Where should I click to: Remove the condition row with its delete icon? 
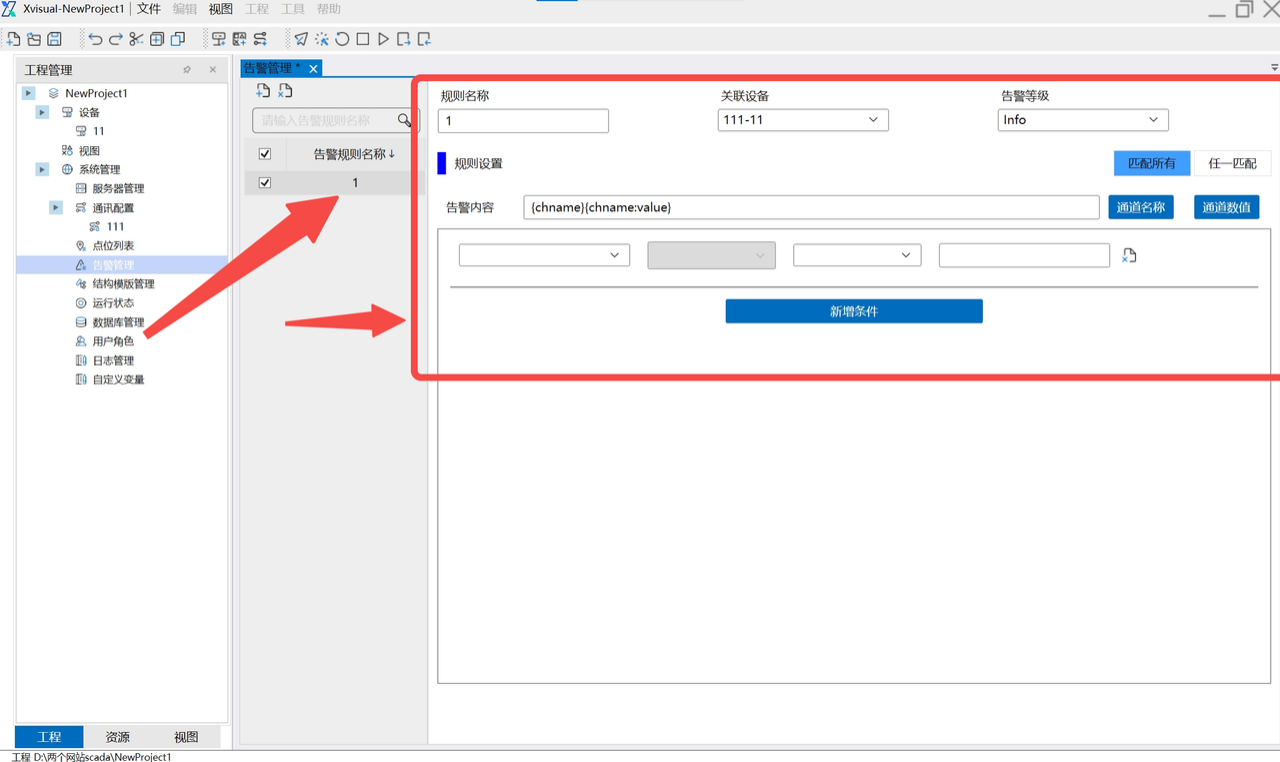(1129, 256)
